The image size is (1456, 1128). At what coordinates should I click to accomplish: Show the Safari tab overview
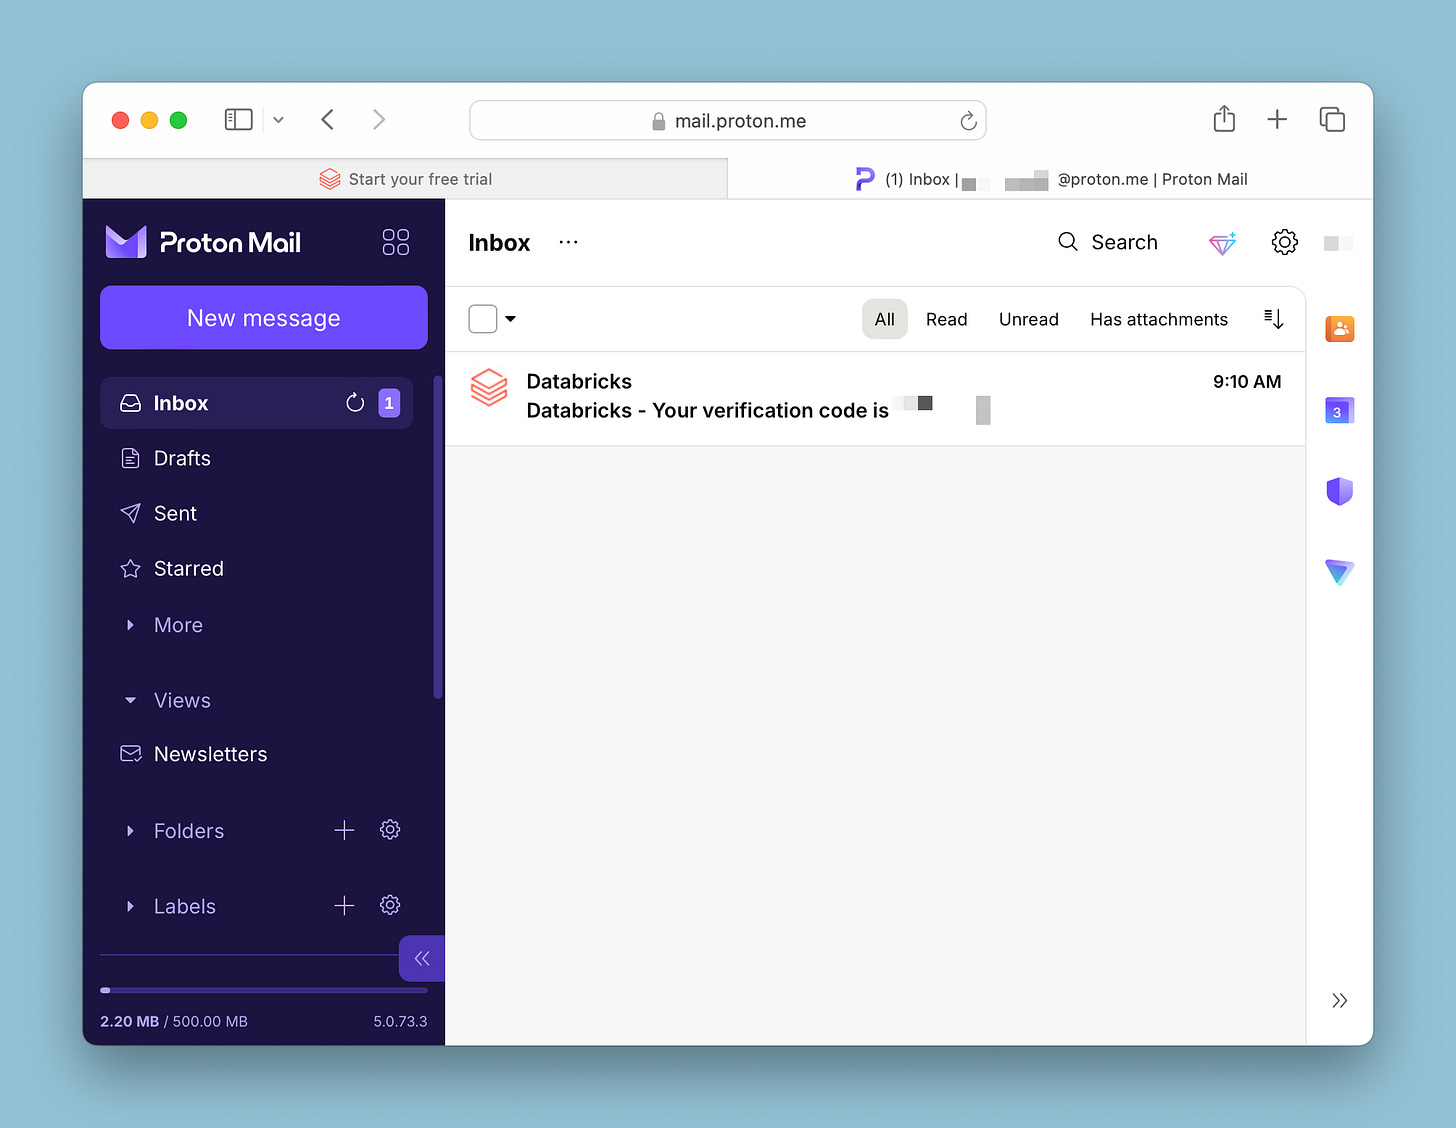point(1332,120)
